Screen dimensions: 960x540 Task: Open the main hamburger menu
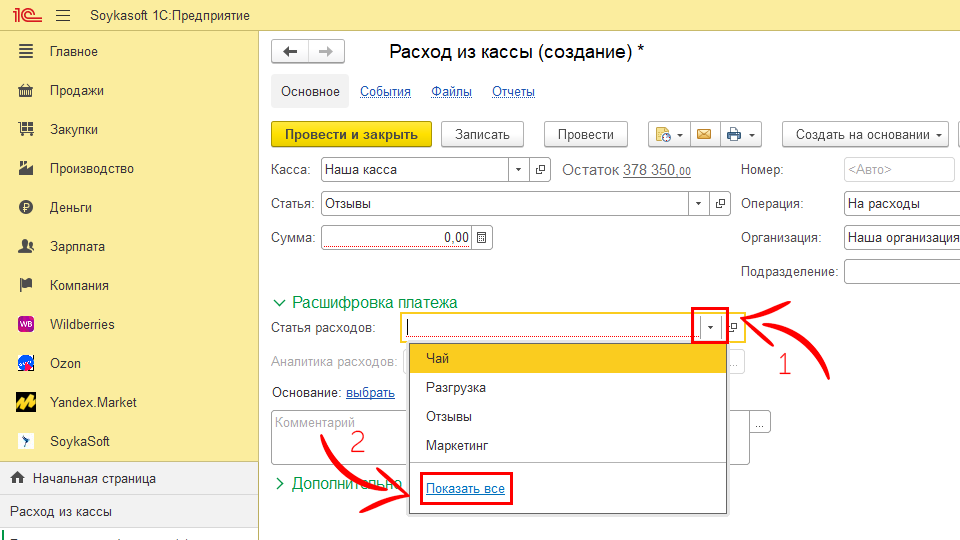click(x=63, y=16)
